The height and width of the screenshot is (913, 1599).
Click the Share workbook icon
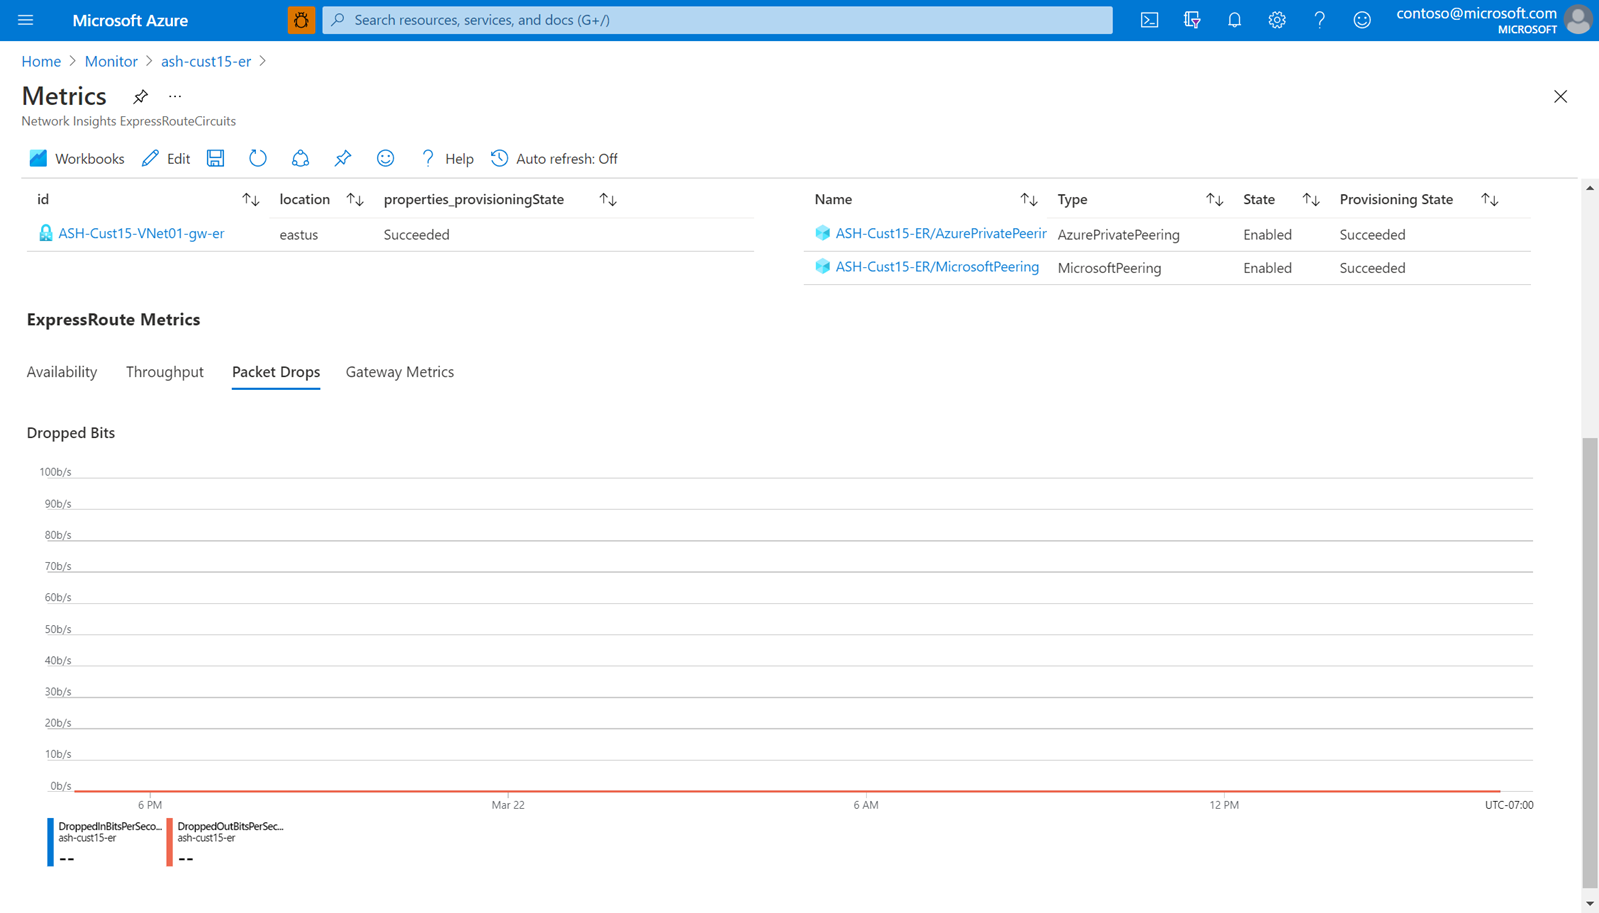(300, 158)
